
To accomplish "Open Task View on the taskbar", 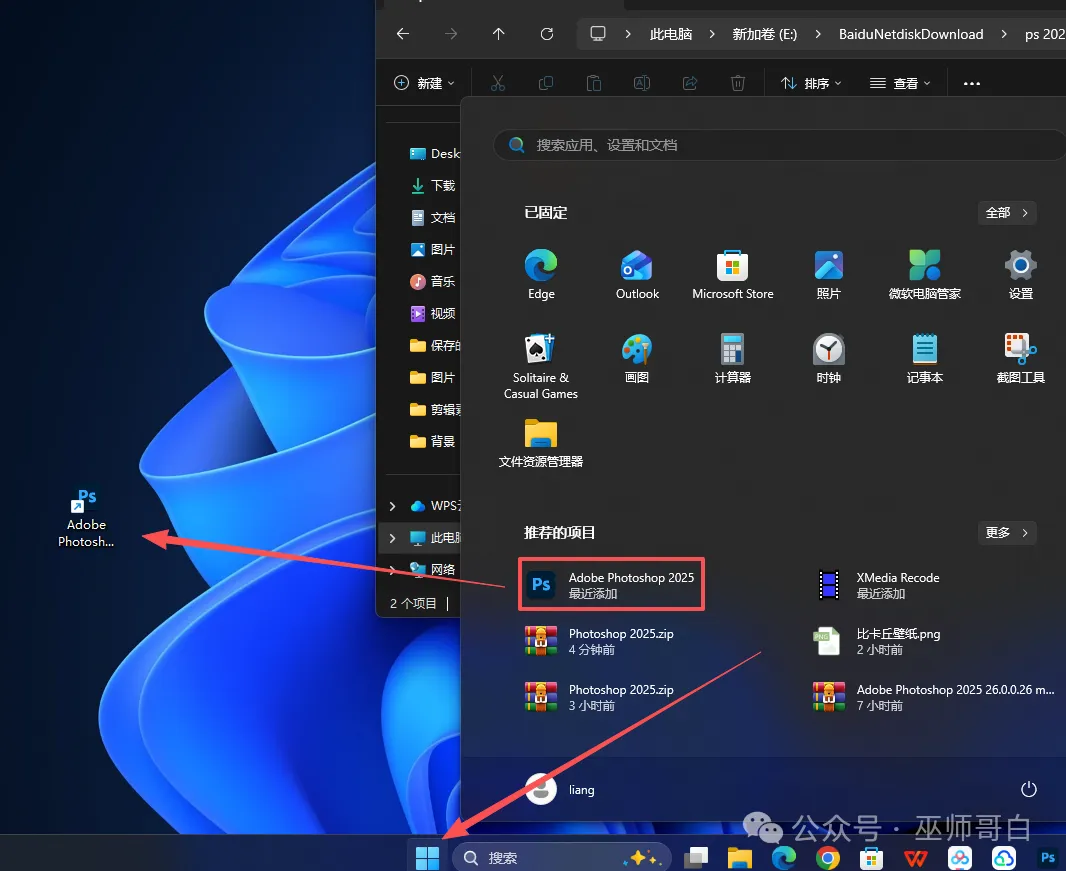I will click(696, 858).
